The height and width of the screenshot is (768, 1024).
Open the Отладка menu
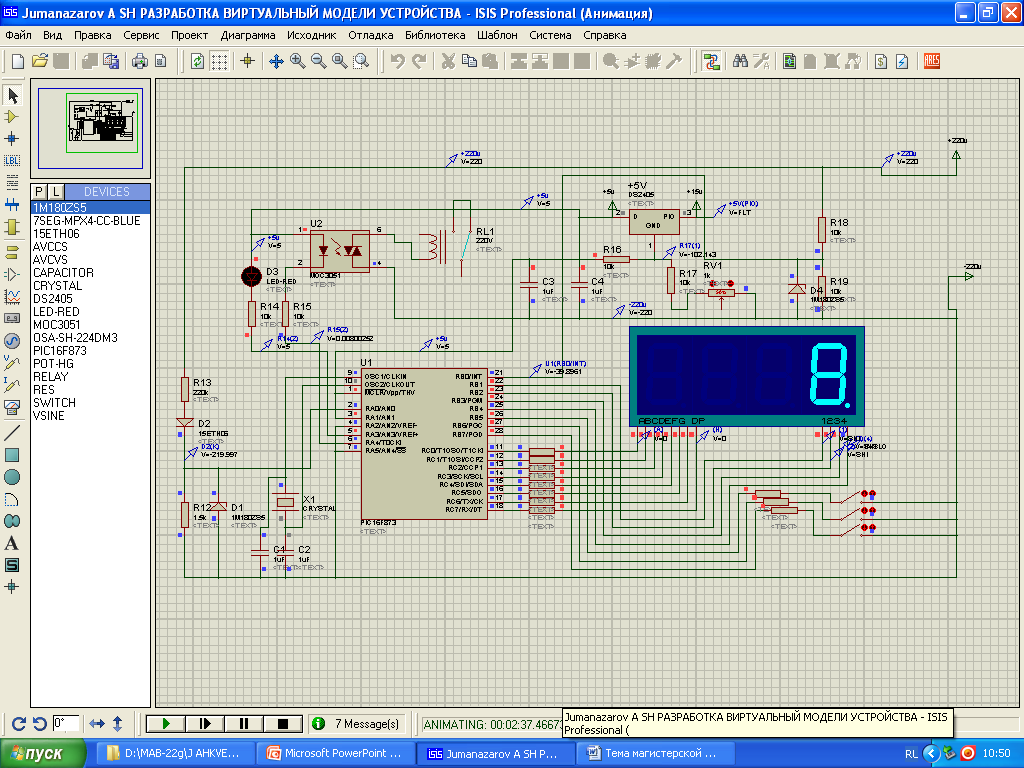(x=370, y=35)
